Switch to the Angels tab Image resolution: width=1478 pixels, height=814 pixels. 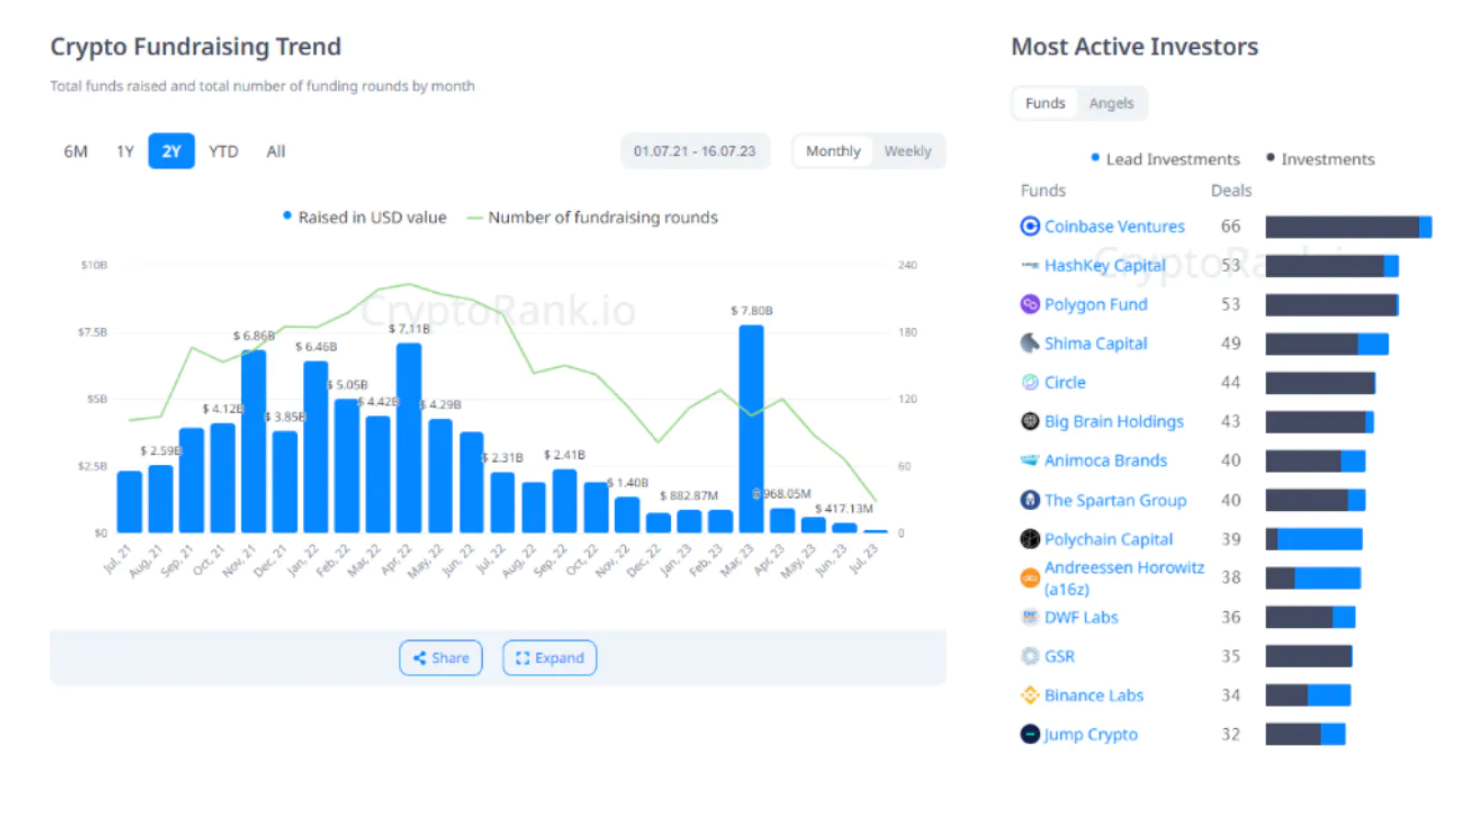click(1111, 103)
